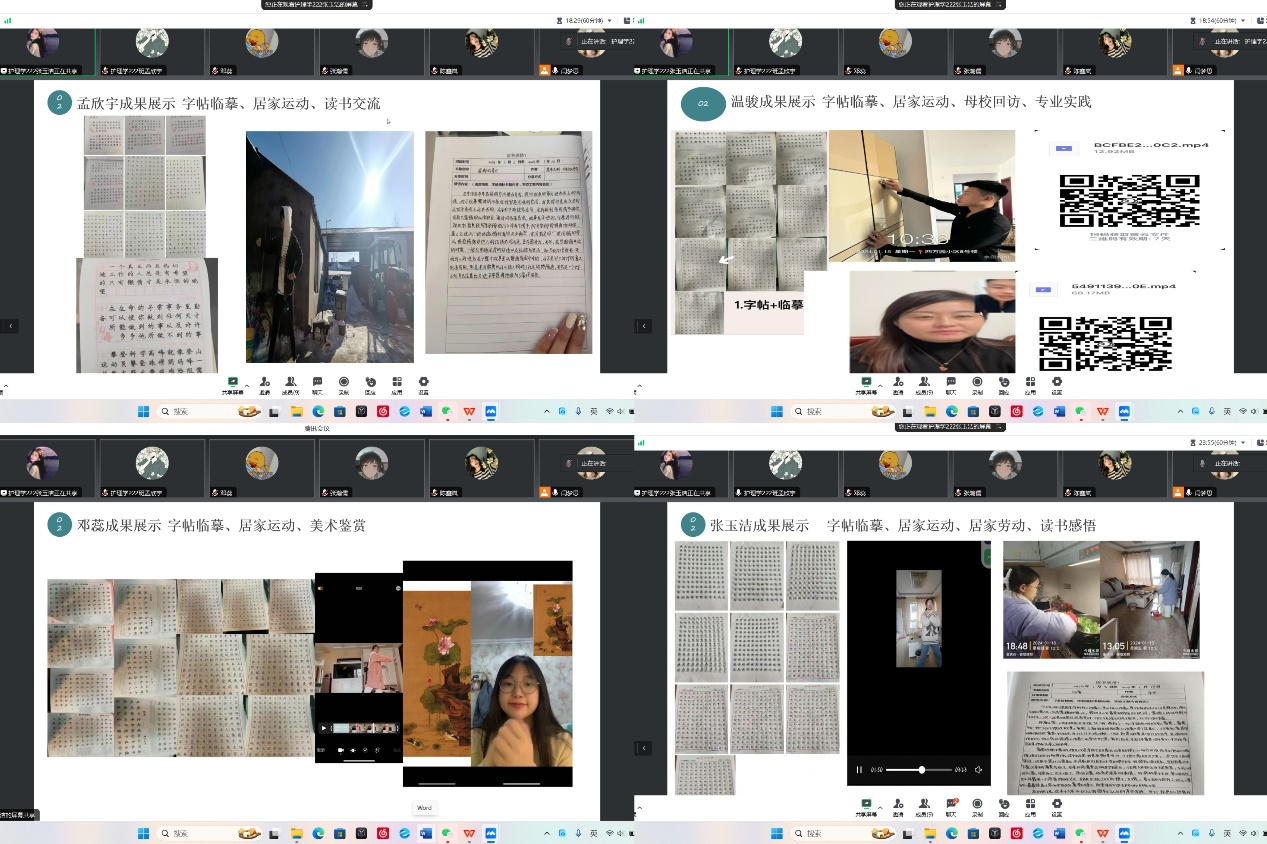Screen dimensions: 1267x844
Task: Open Members panel under 孟欣宇 slide
Action: tap(291, 383)
